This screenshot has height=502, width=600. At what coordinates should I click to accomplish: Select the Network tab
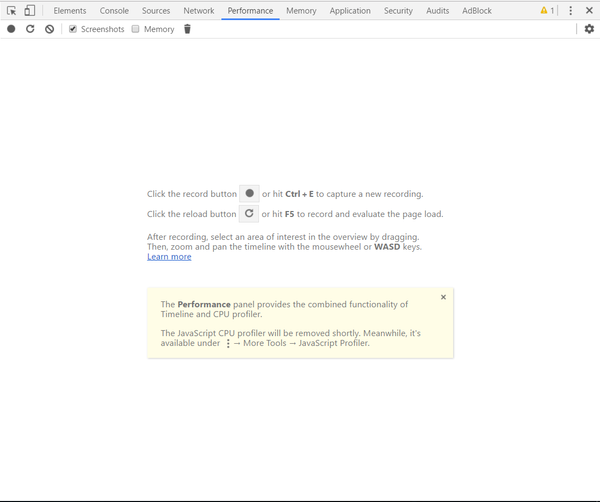tap(199, 11)
